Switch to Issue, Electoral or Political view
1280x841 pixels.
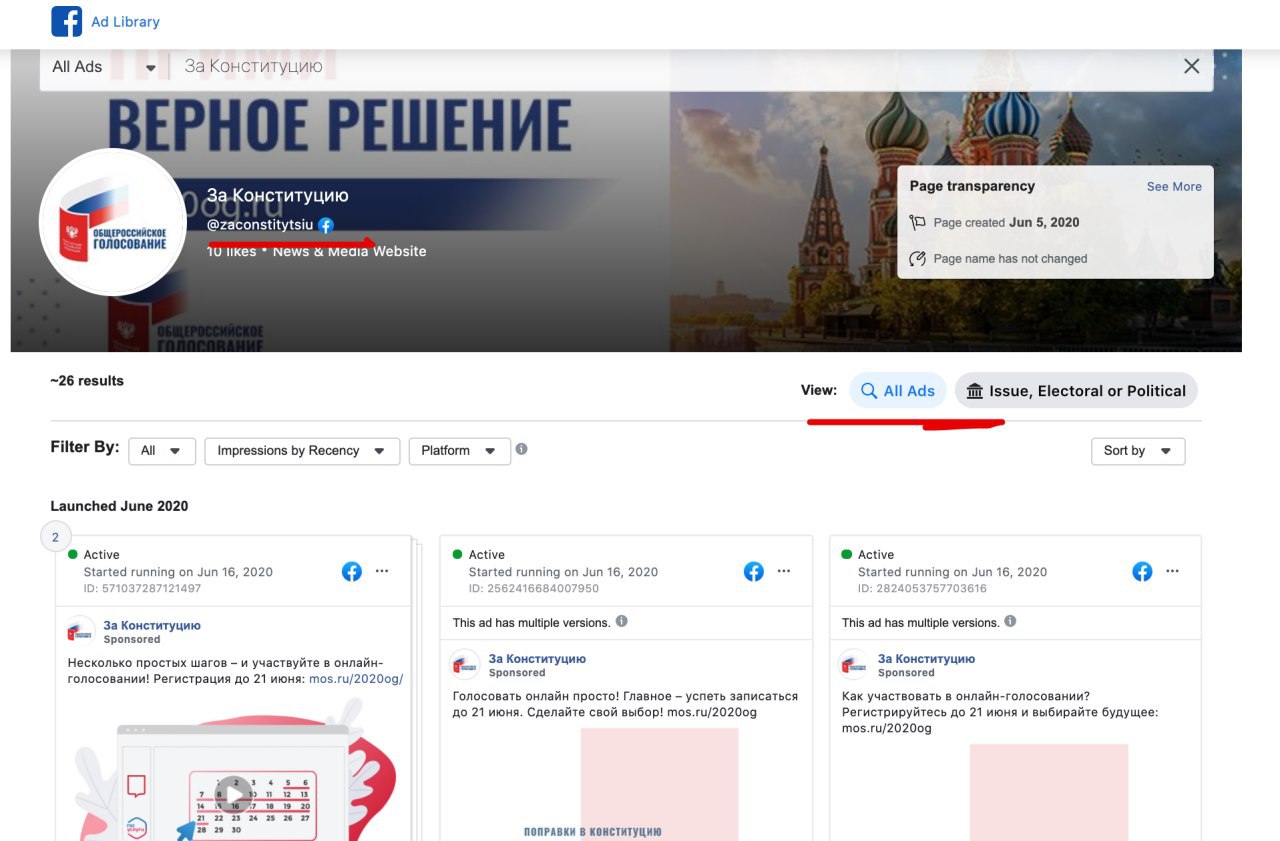tap(1076, 391)
